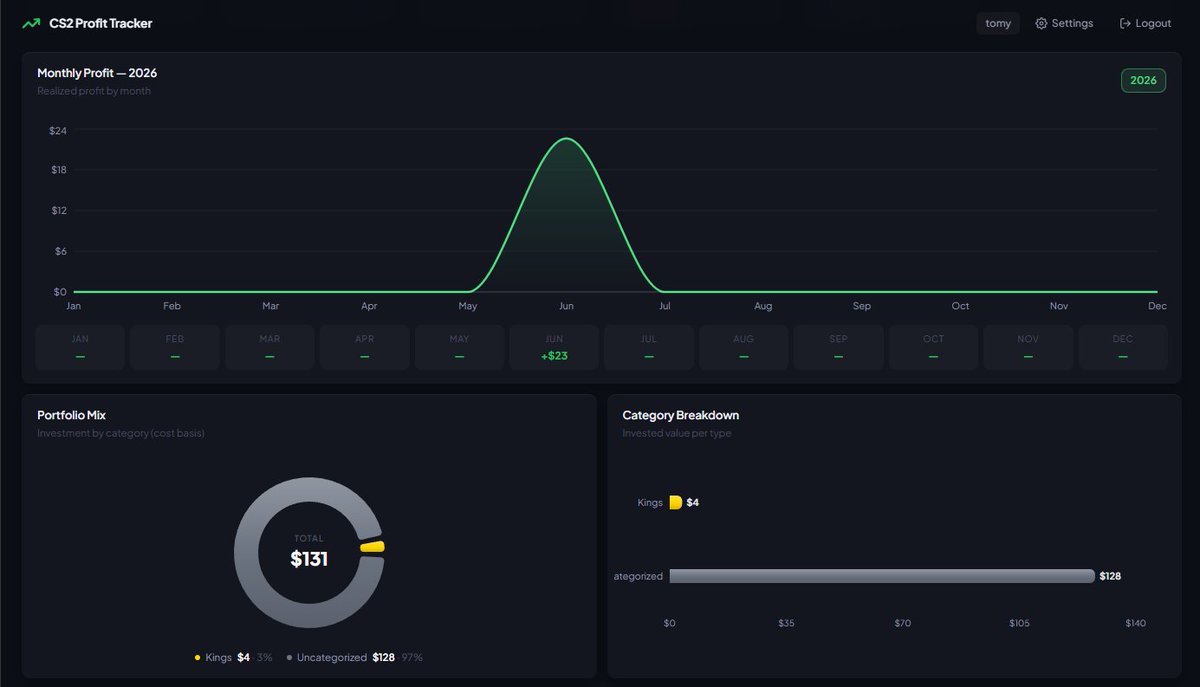Viewport: 1200px width, 687px height.
Task: Select the FEB month card
Action: tap(175, 347)
